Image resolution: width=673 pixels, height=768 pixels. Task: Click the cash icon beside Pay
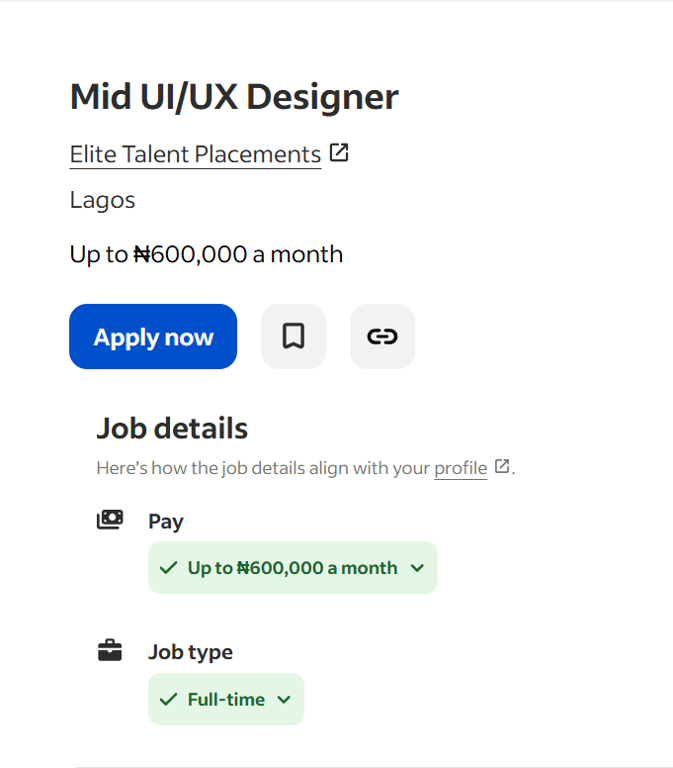(x=109, y=520)
